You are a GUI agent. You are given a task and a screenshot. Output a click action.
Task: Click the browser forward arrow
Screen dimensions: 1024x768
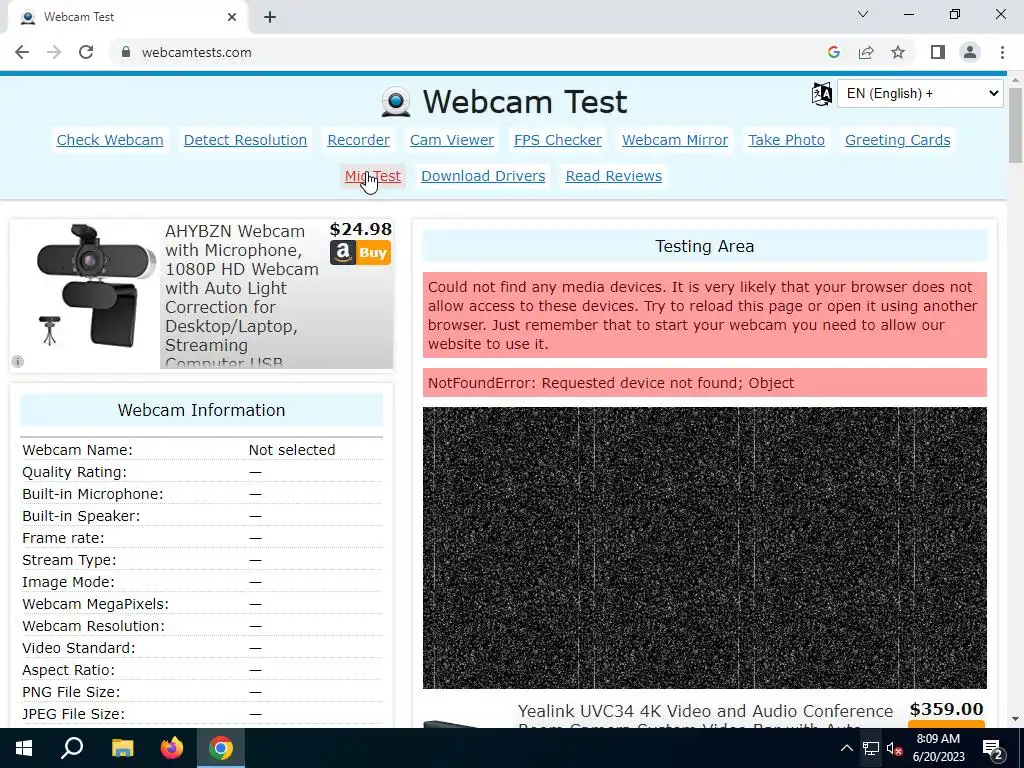(x=54, y=52)
